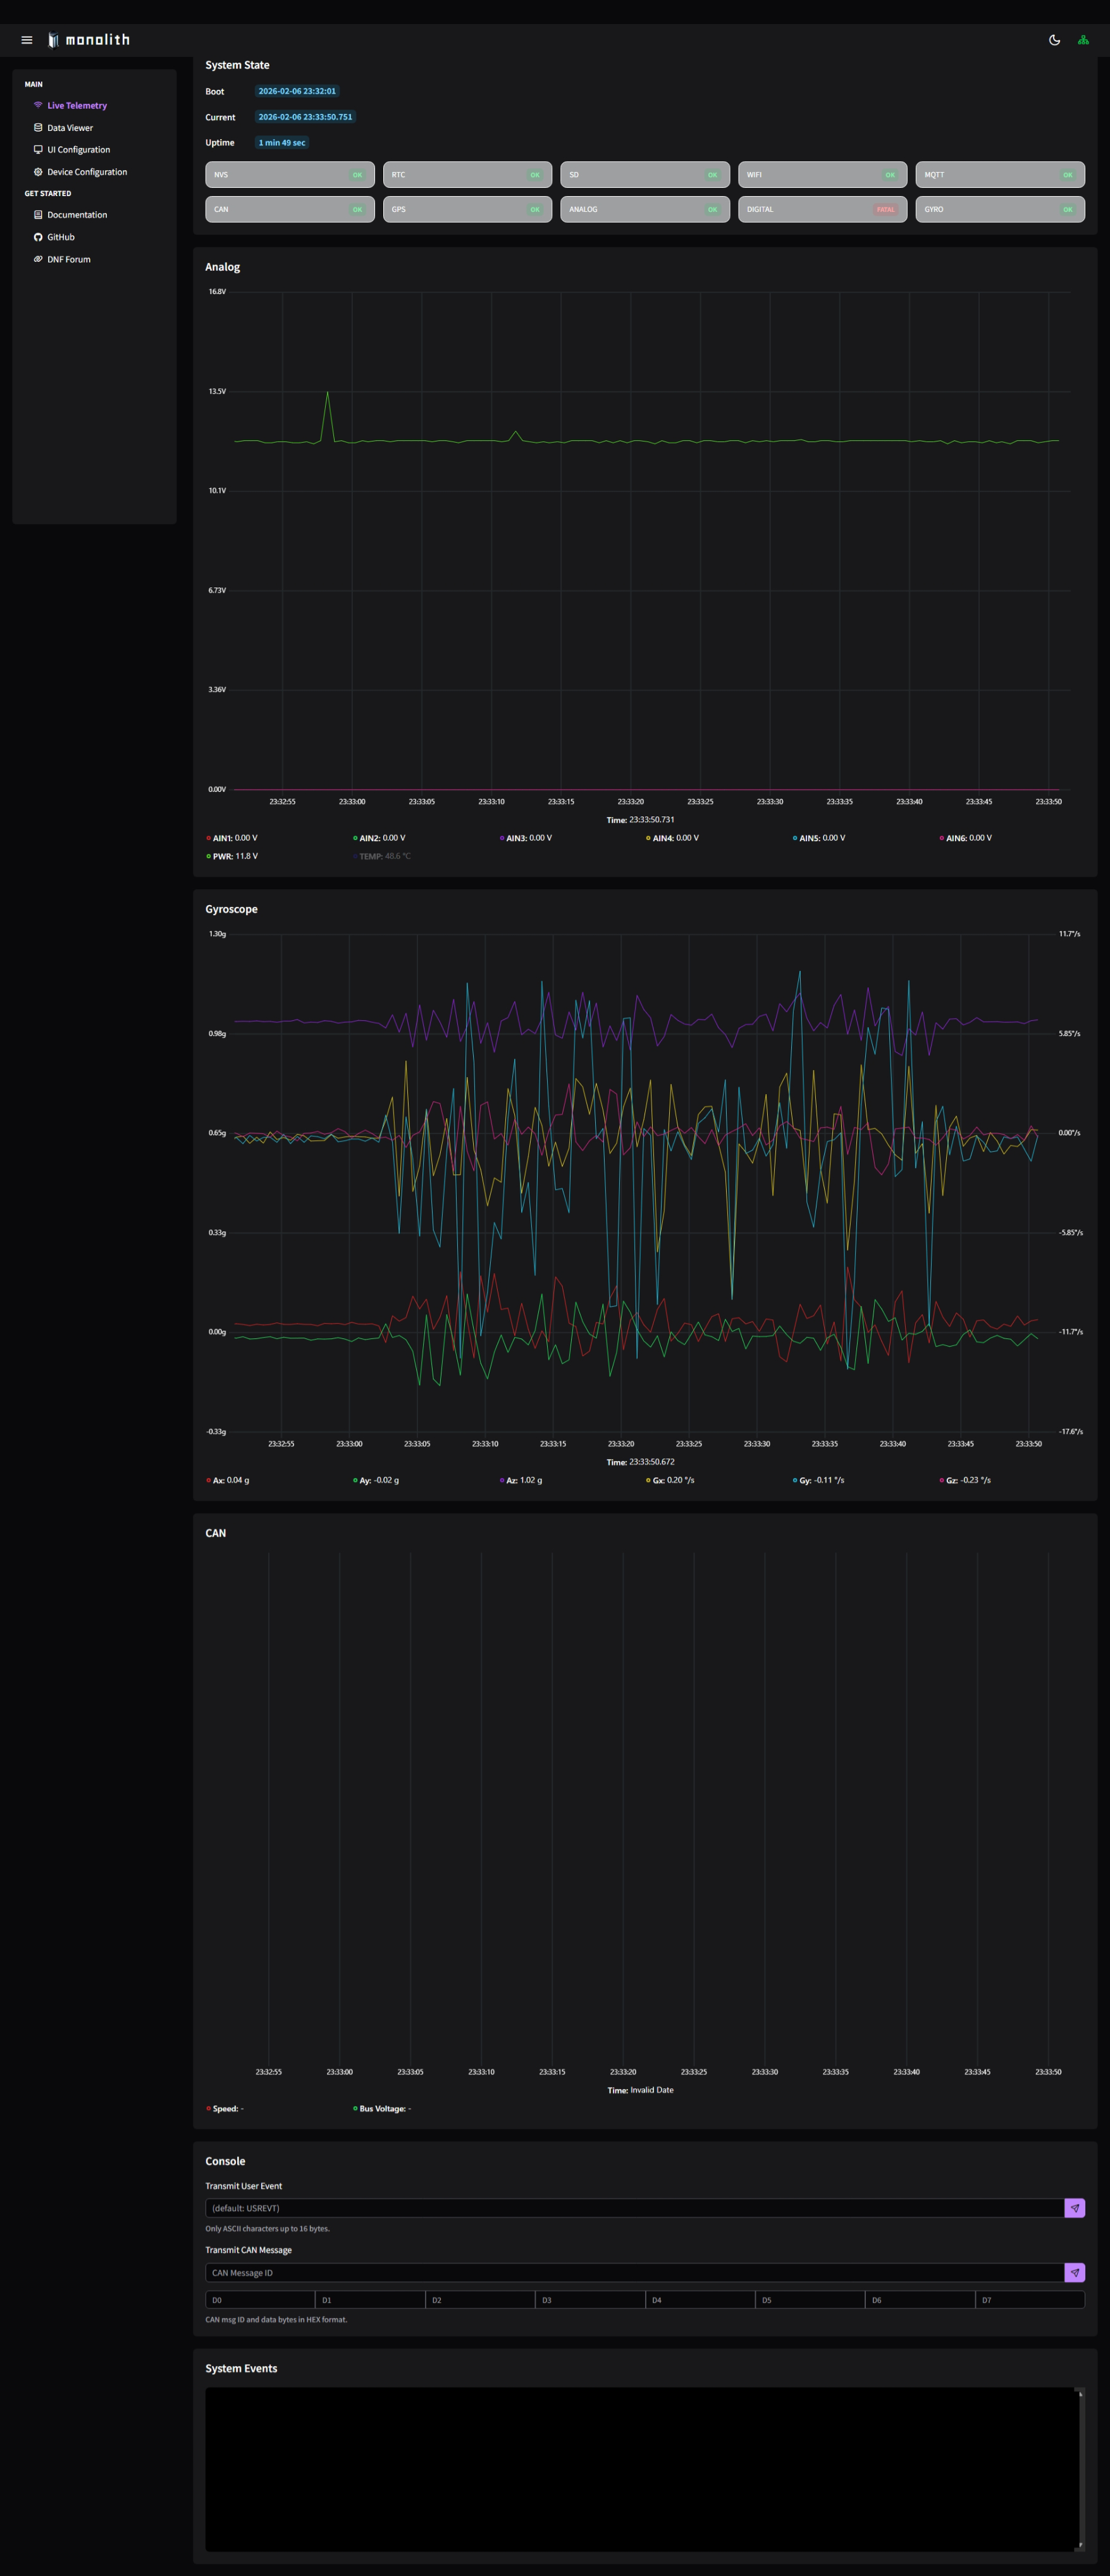Toggle the Bus Voltage CAN series
This screenshot has width=1110, height=2576.
(383, 2109)
